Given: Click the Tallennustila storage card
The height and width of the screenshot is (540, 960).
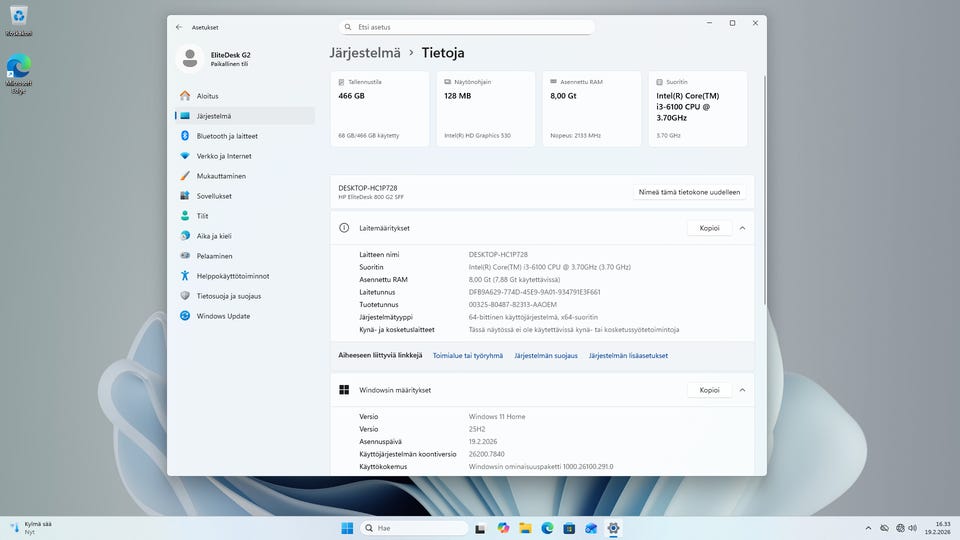Looking at the screenshot, I should 379,109.
